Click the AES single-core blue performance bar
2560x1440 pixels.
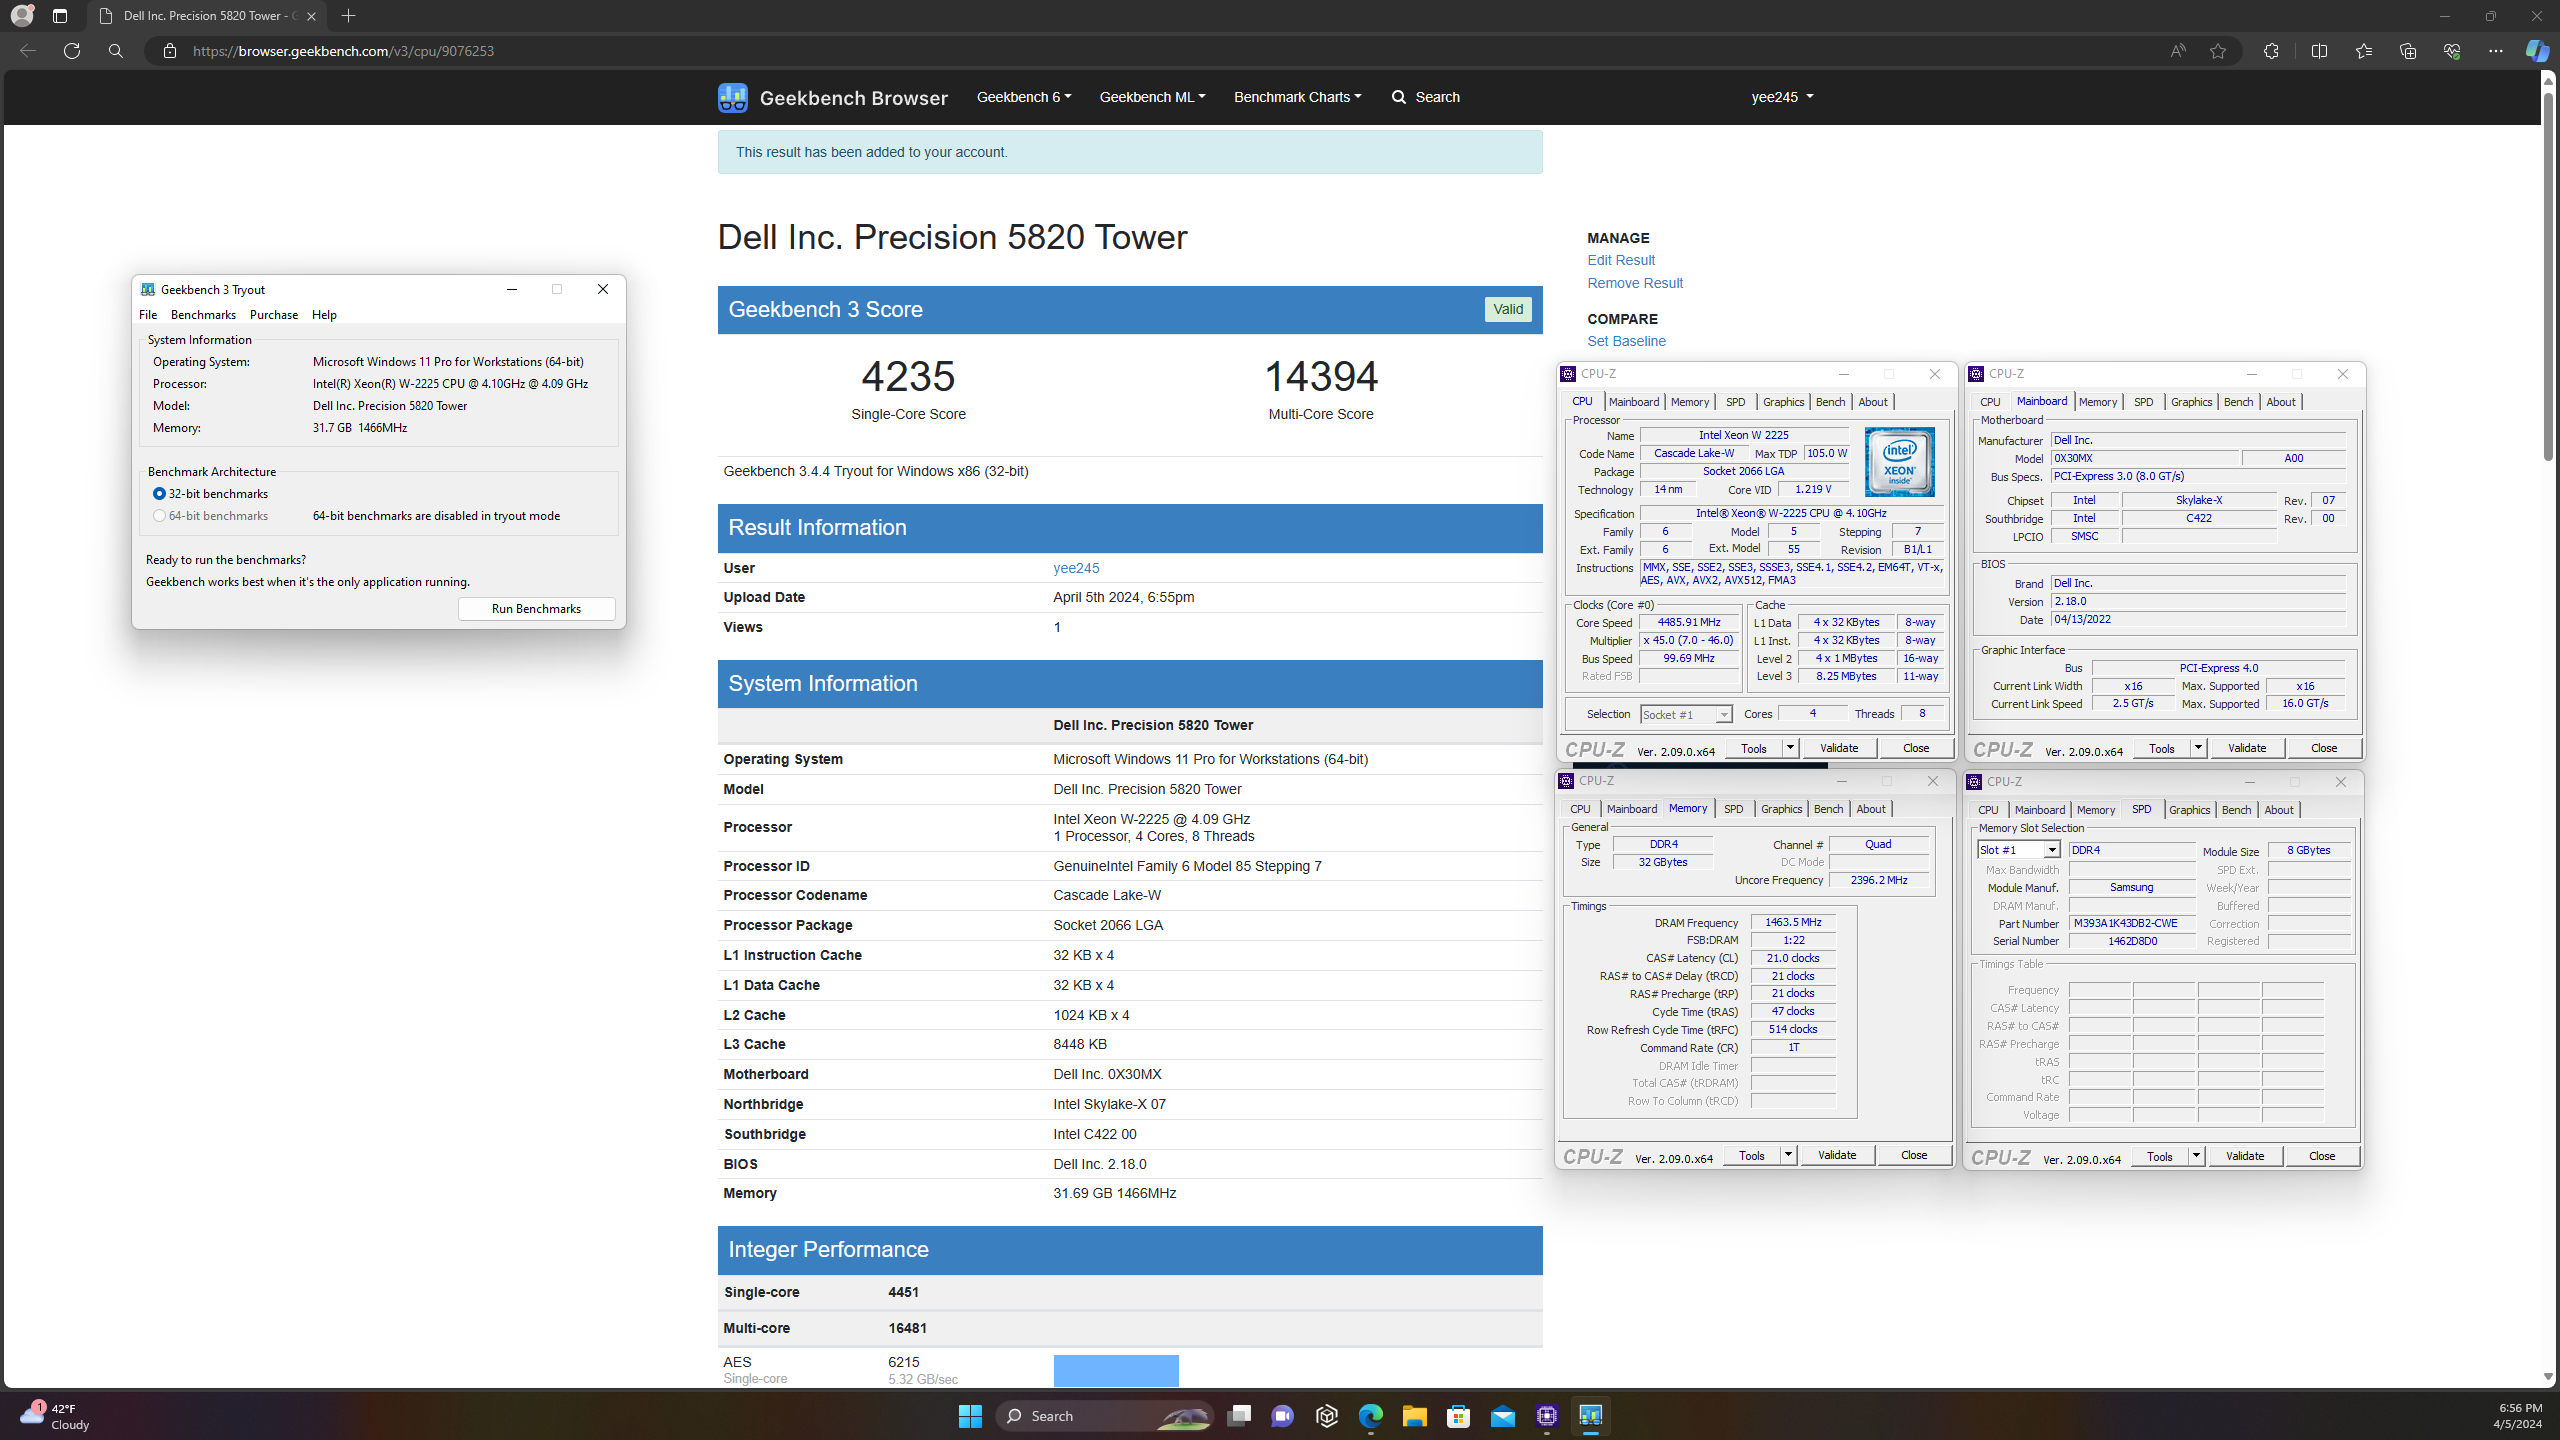click(x=1115, y=1370)
